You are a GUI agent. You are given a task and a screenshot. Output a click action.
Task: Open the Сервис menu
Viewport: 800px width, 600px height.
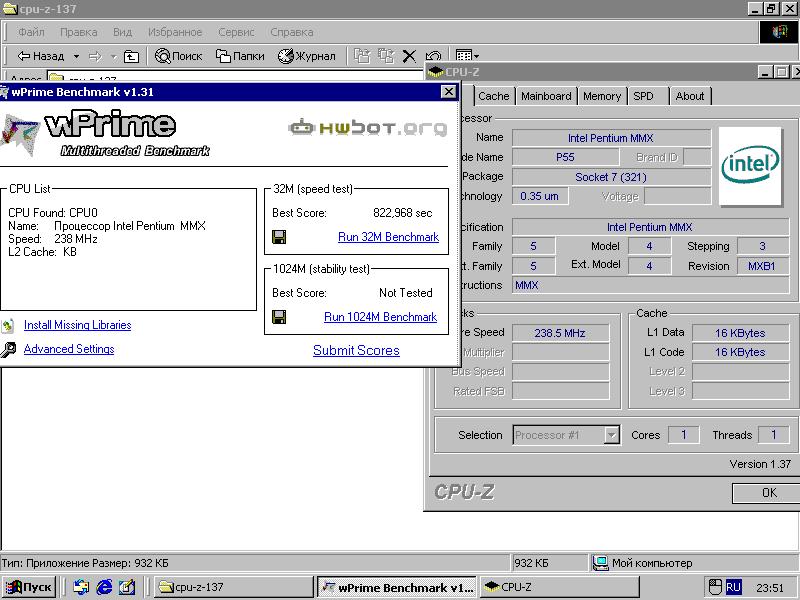236,32
